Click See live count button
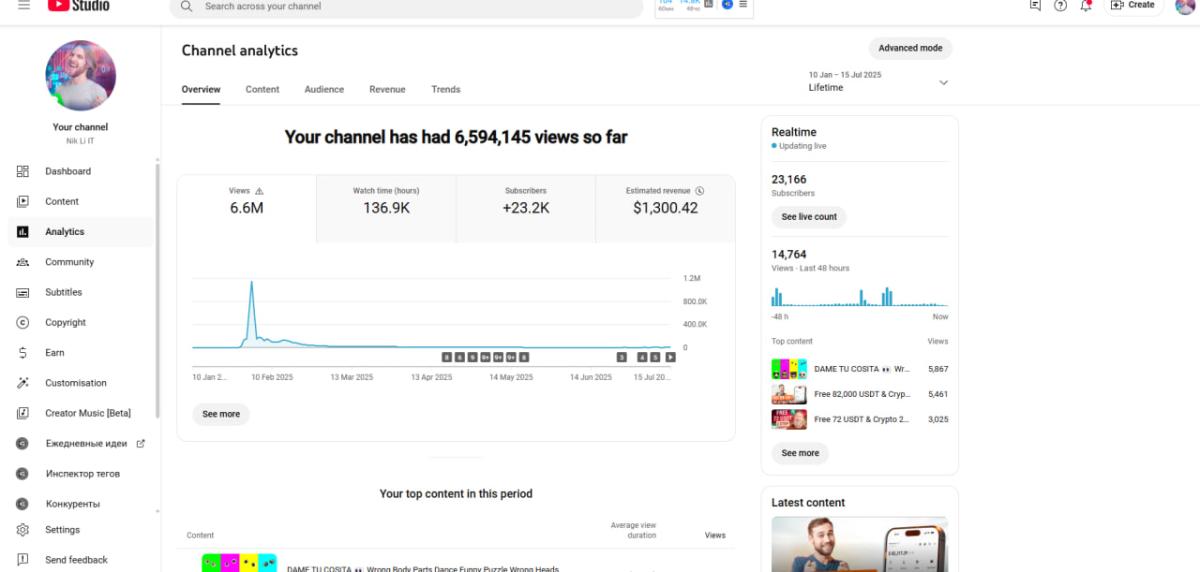Image resolution: width=1200 pixels, height=572 pixels. [x=809, y=217]
